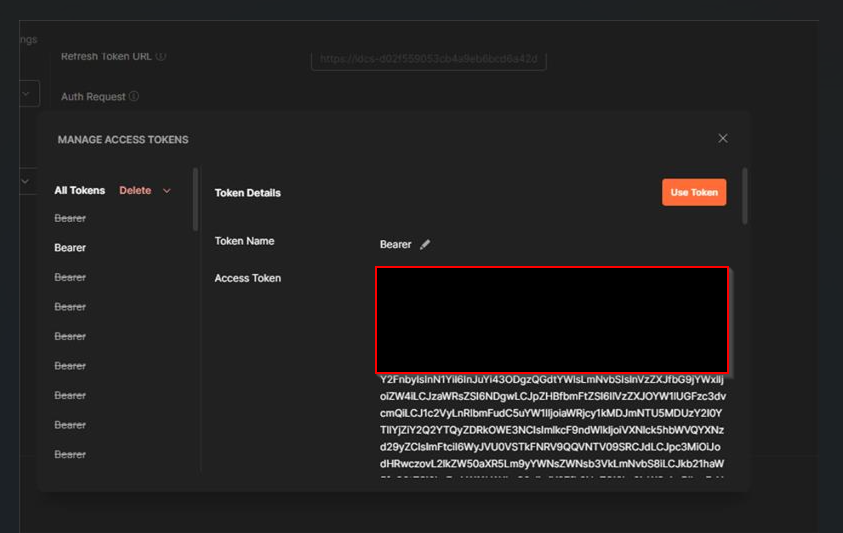Click the Refresh Token URL input field

tap(428, 59)
